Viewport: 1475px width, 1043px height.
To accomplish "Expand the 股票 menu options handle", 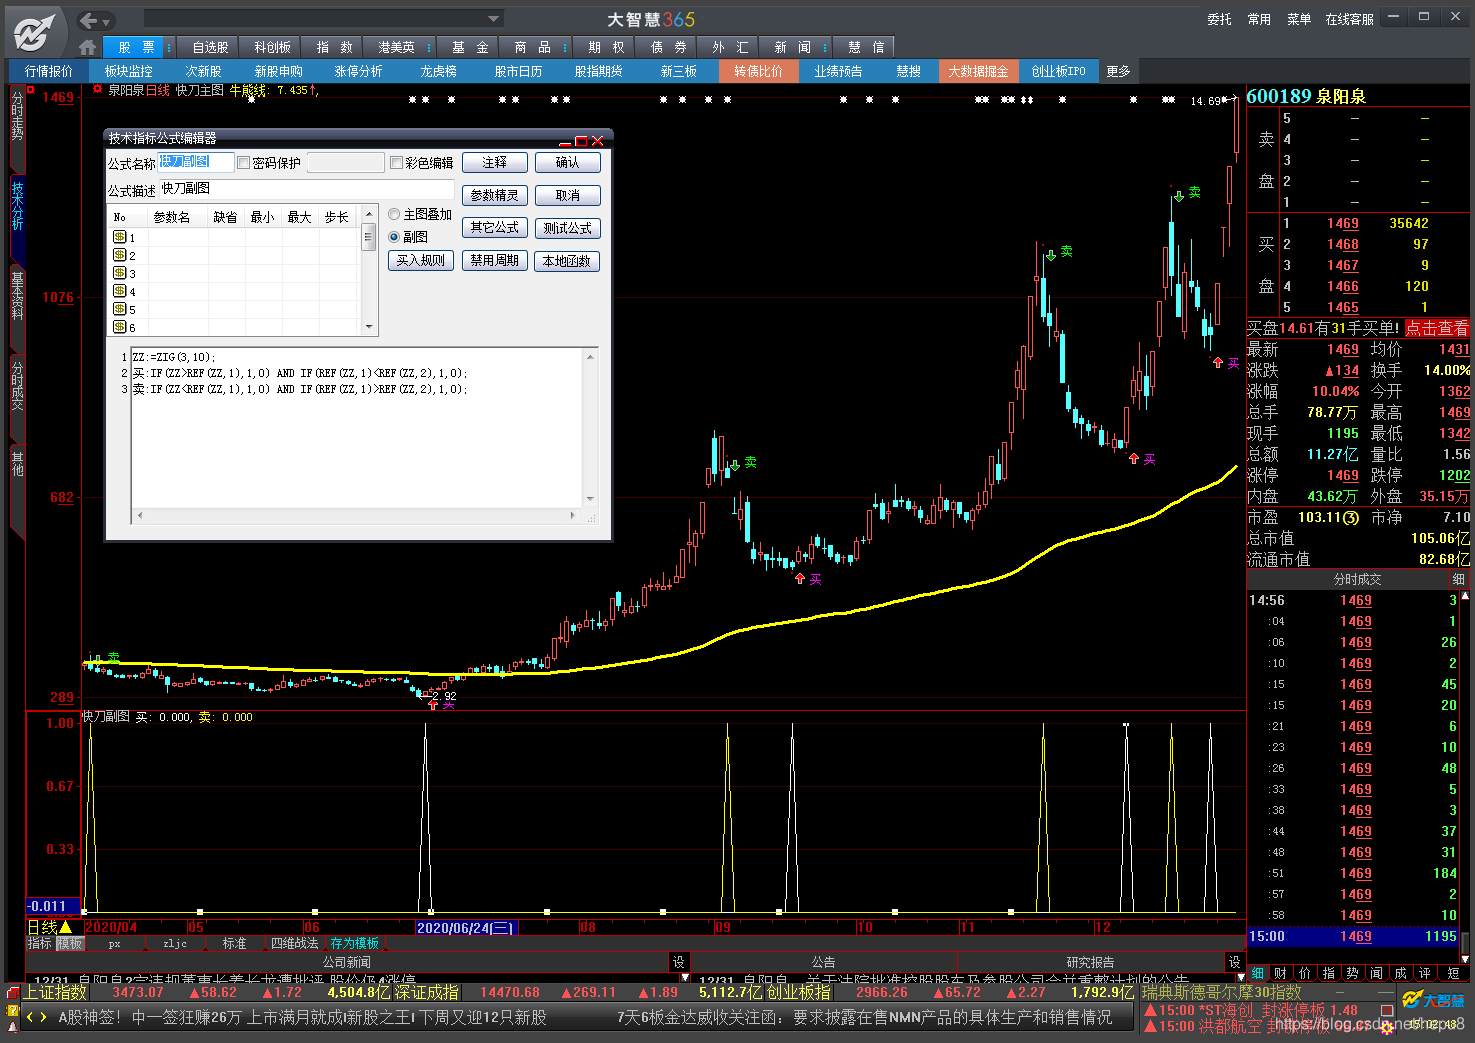I will click(169, 47).
